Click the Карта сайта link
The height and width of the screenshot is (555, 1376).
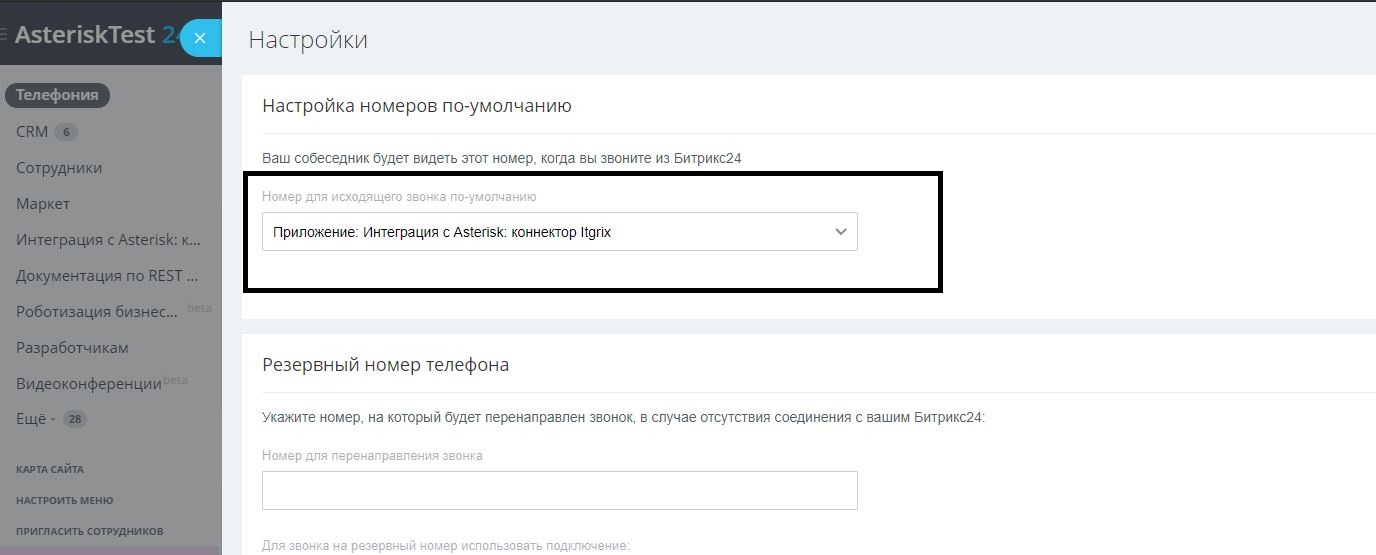(x=50, y=469)
